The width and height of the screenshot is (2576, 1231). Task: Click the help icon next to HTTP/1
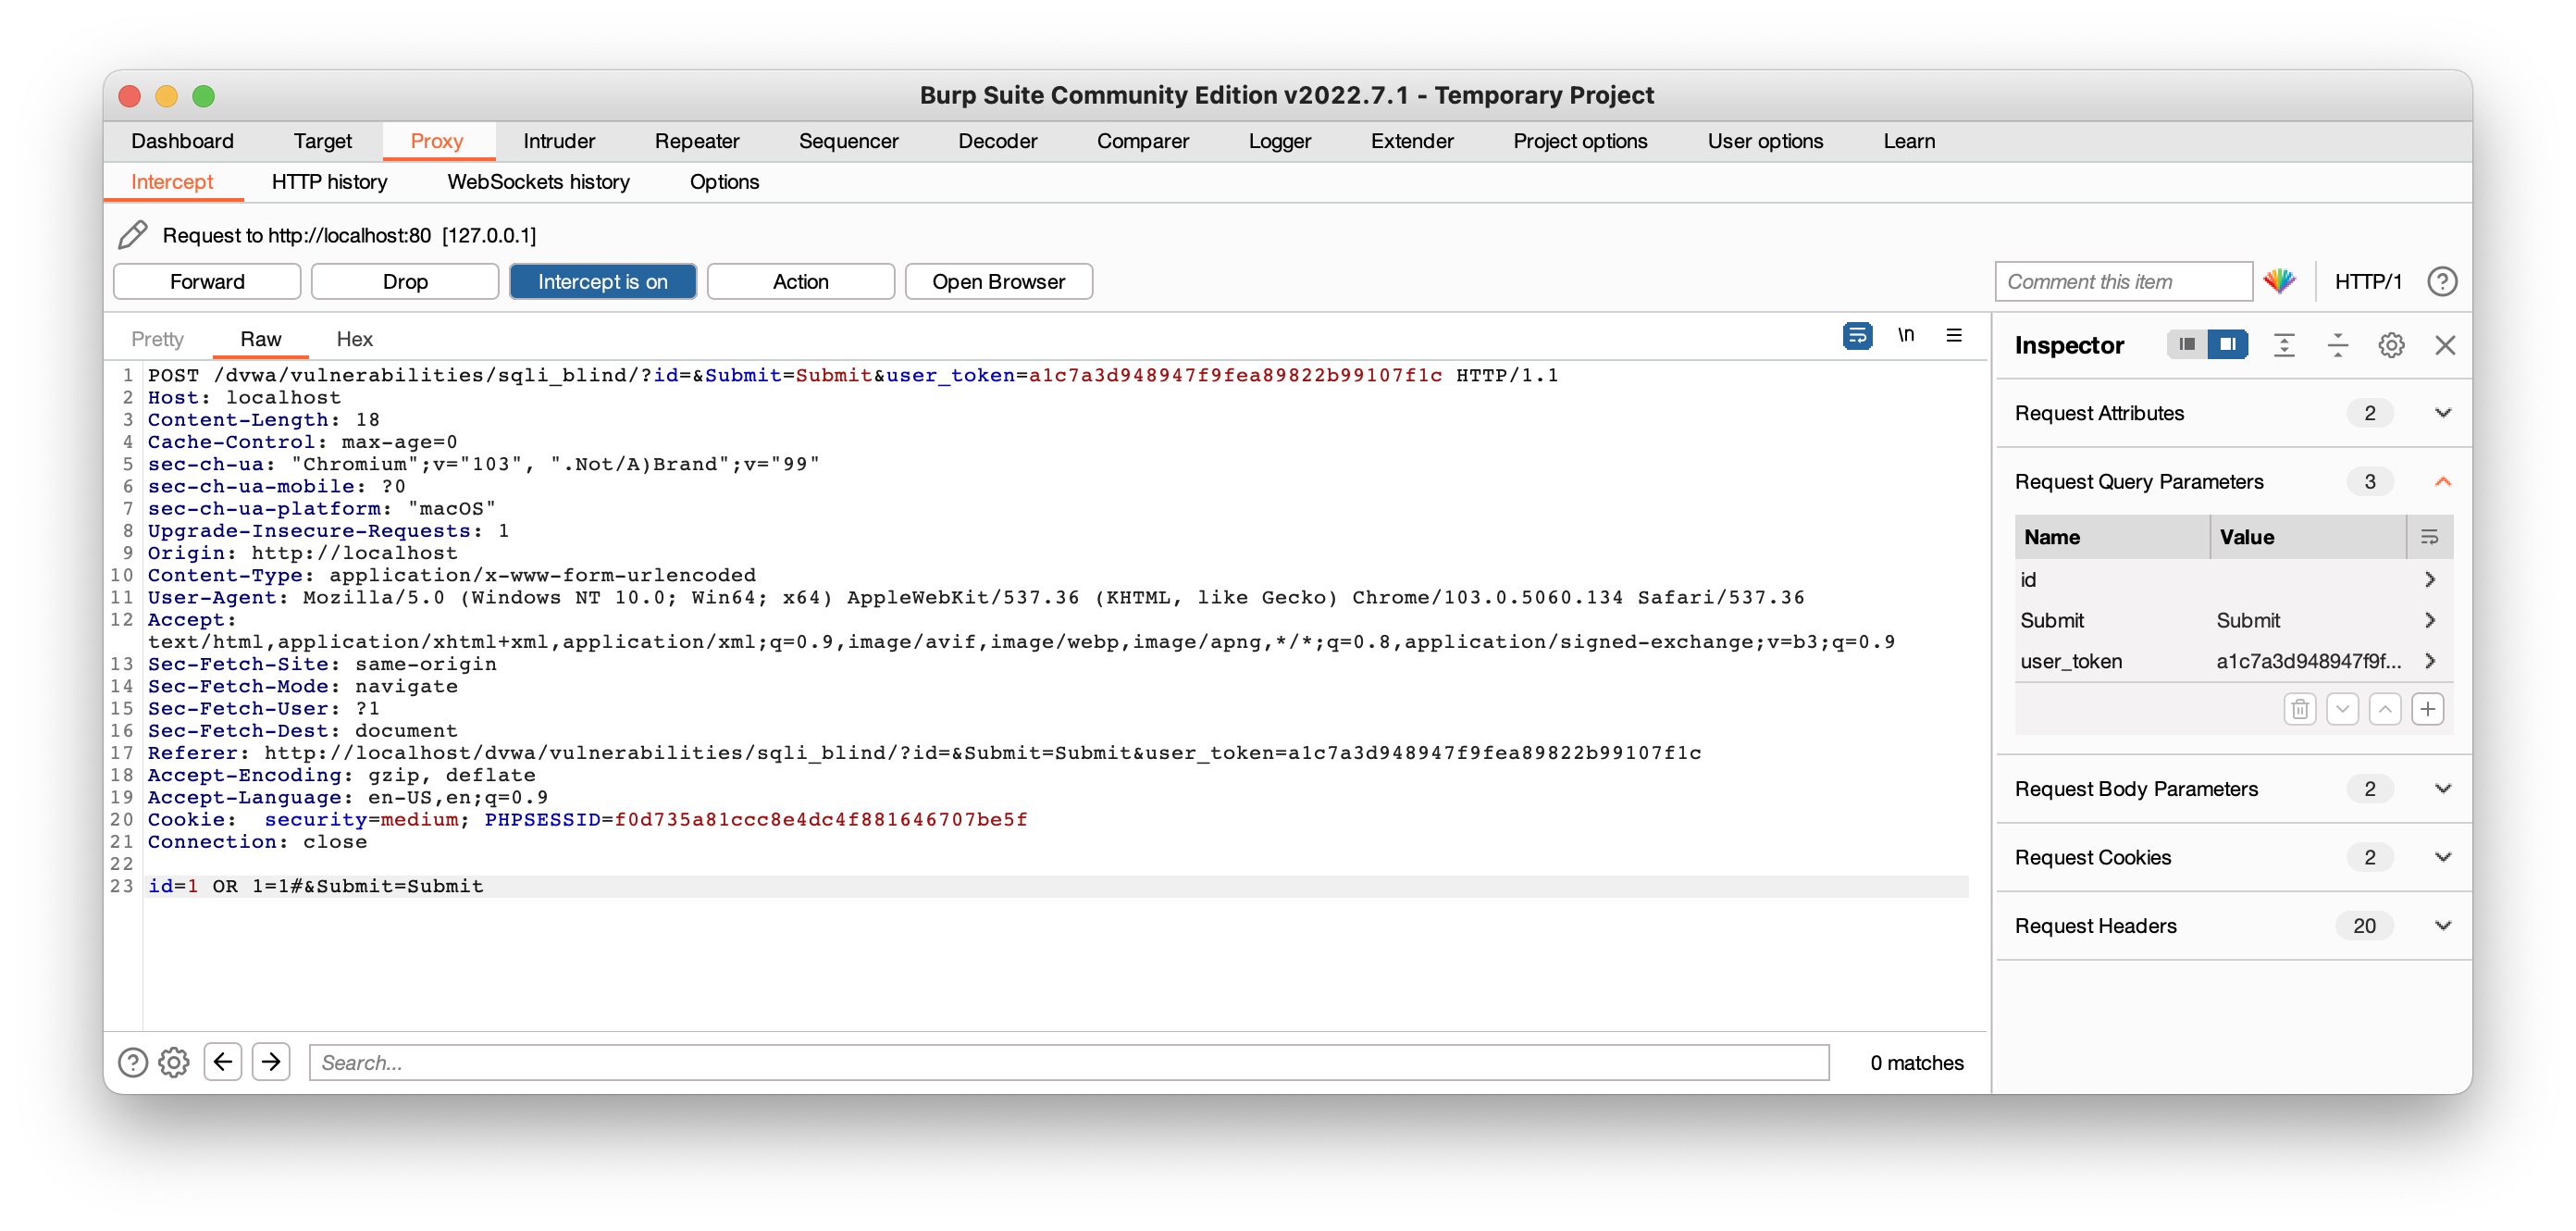pos(2442,282)
